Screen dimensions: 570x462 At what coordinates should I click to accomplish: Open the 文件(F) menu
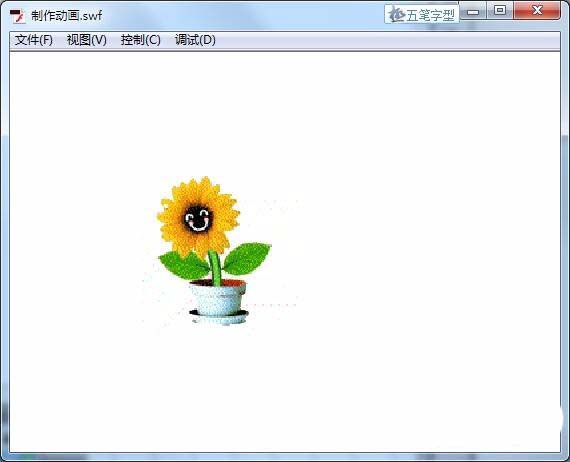[x=33, y=40]
